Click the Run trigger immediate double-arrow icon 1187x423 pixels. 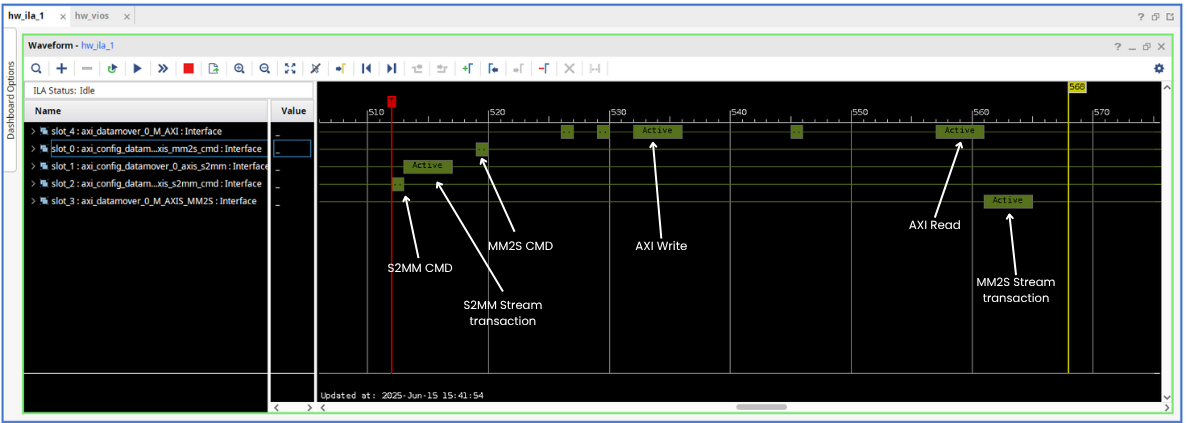(x=162, y=68)
